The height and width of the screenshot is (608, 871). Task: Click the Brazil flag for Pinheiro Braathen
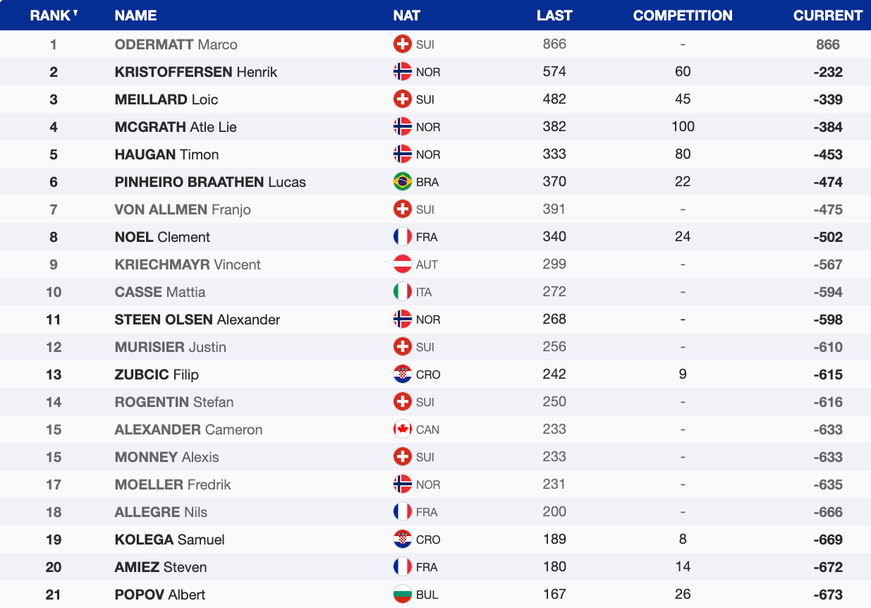coord(402,182)
